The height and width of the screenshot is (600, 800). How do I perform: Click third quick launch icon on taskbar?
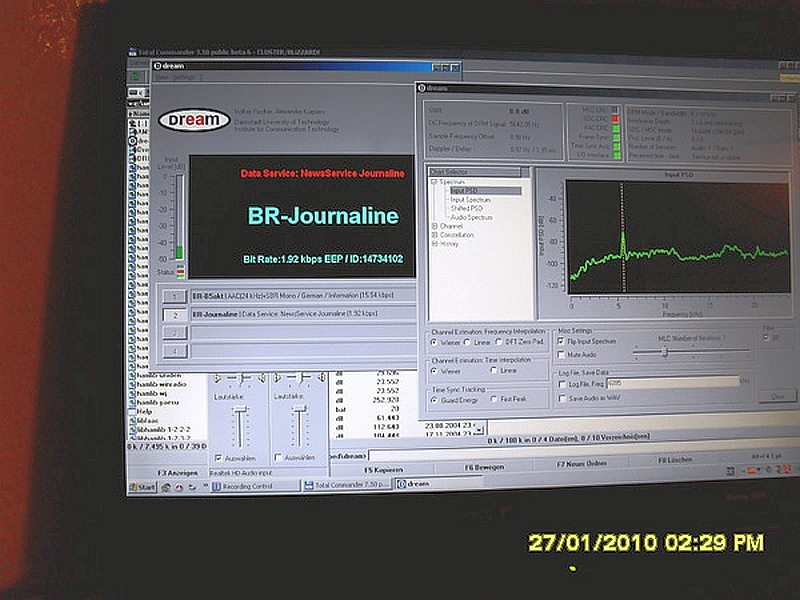[x=192, y=488]
